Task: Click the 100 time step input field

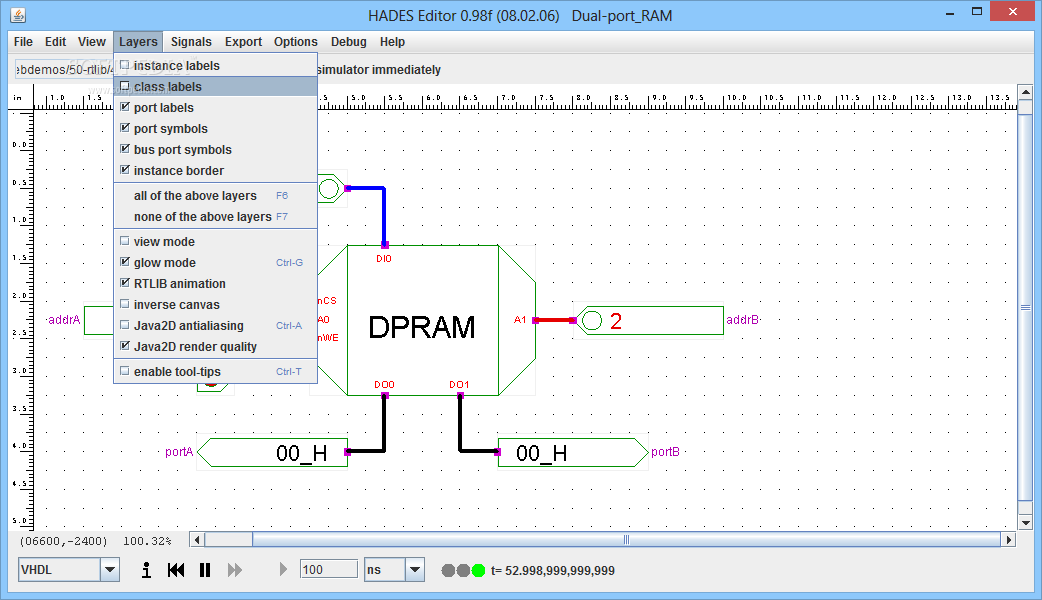Action: [329, 569]
